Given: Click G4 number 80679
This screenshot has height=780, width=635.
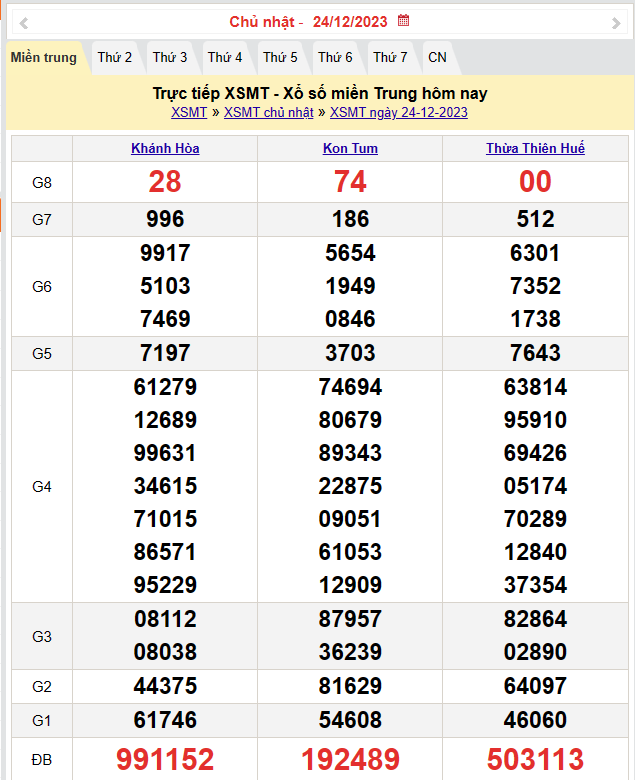Looking at the screenshot, I should pos(351,420).
